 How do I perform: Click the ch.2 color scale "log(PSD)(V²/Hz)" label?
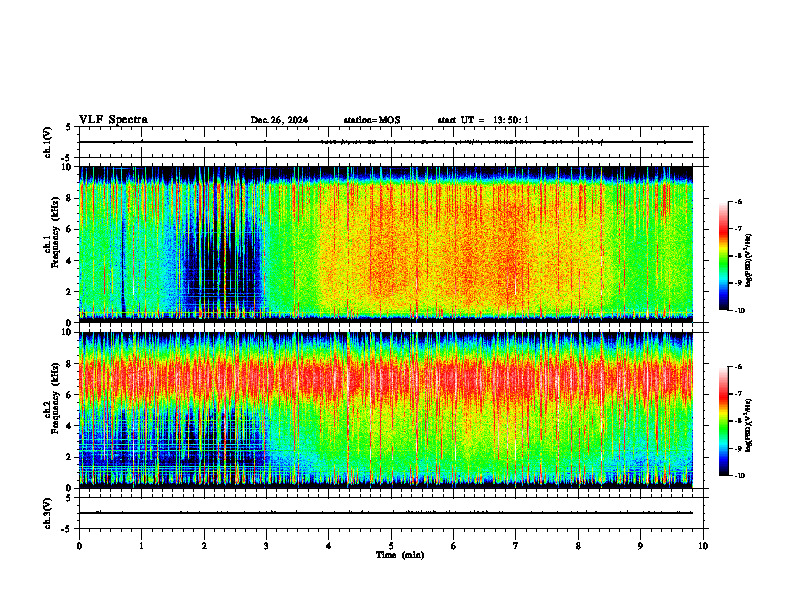tap(749, 425)
